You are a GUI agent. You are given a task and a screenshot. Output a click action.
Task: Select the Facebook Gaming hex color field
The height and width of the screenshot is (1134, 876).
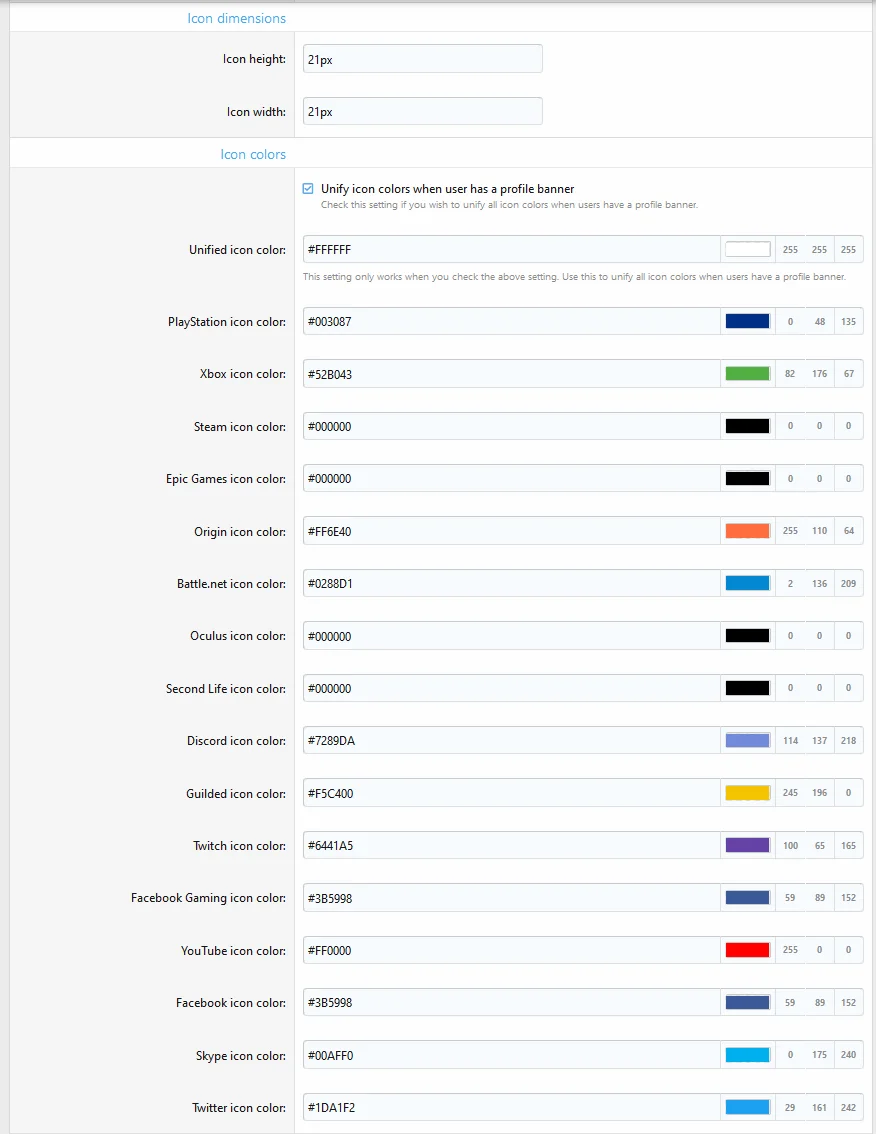tap(500, 897)
